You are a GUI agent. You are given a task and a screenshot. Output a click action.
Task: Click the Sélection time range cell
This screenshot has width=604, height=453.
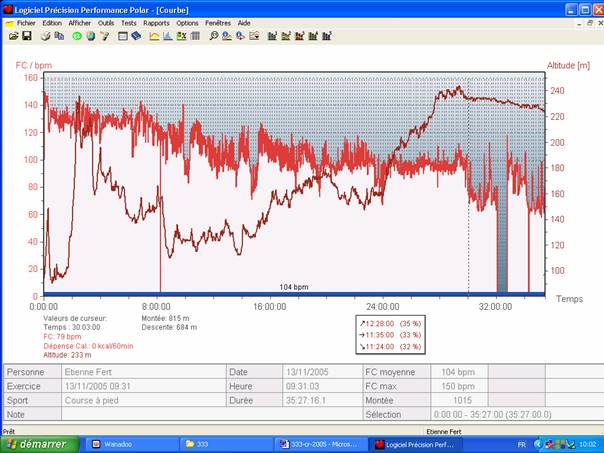coord(489,414)
